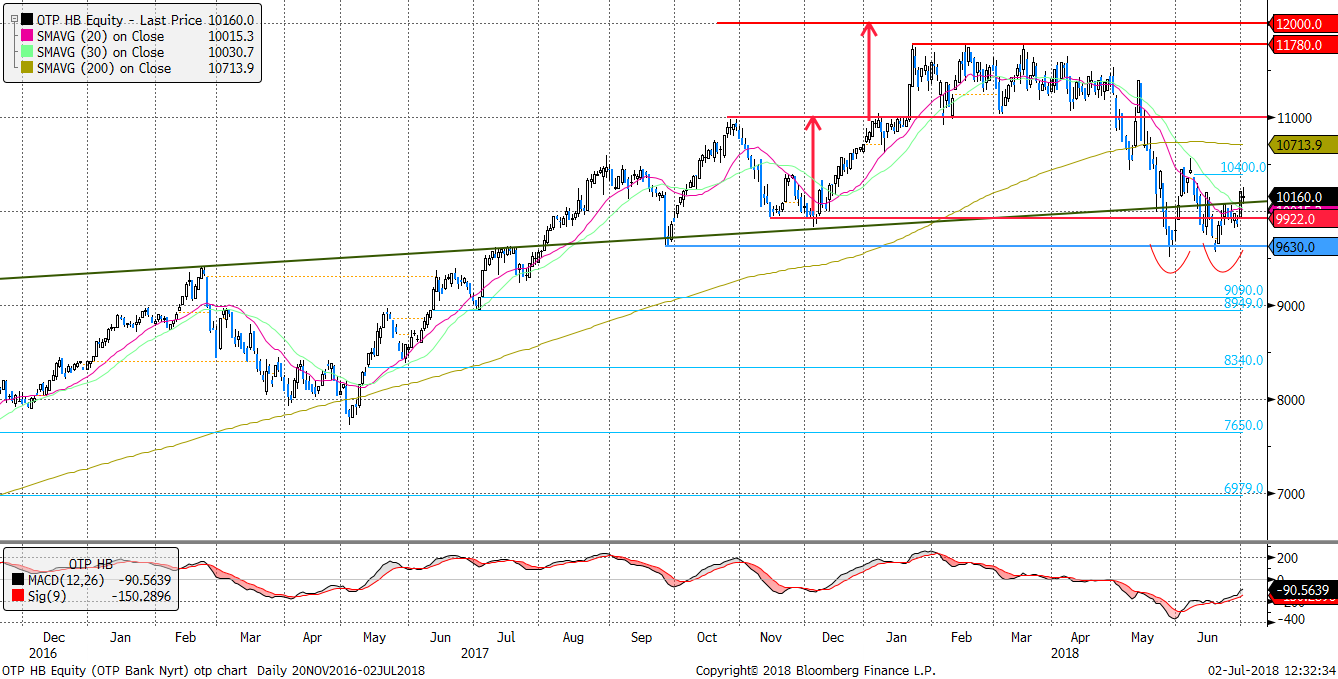Select the Oct month label on the time axis
This screenshot has height=679, width=1338.
click(x=707, y=636)
